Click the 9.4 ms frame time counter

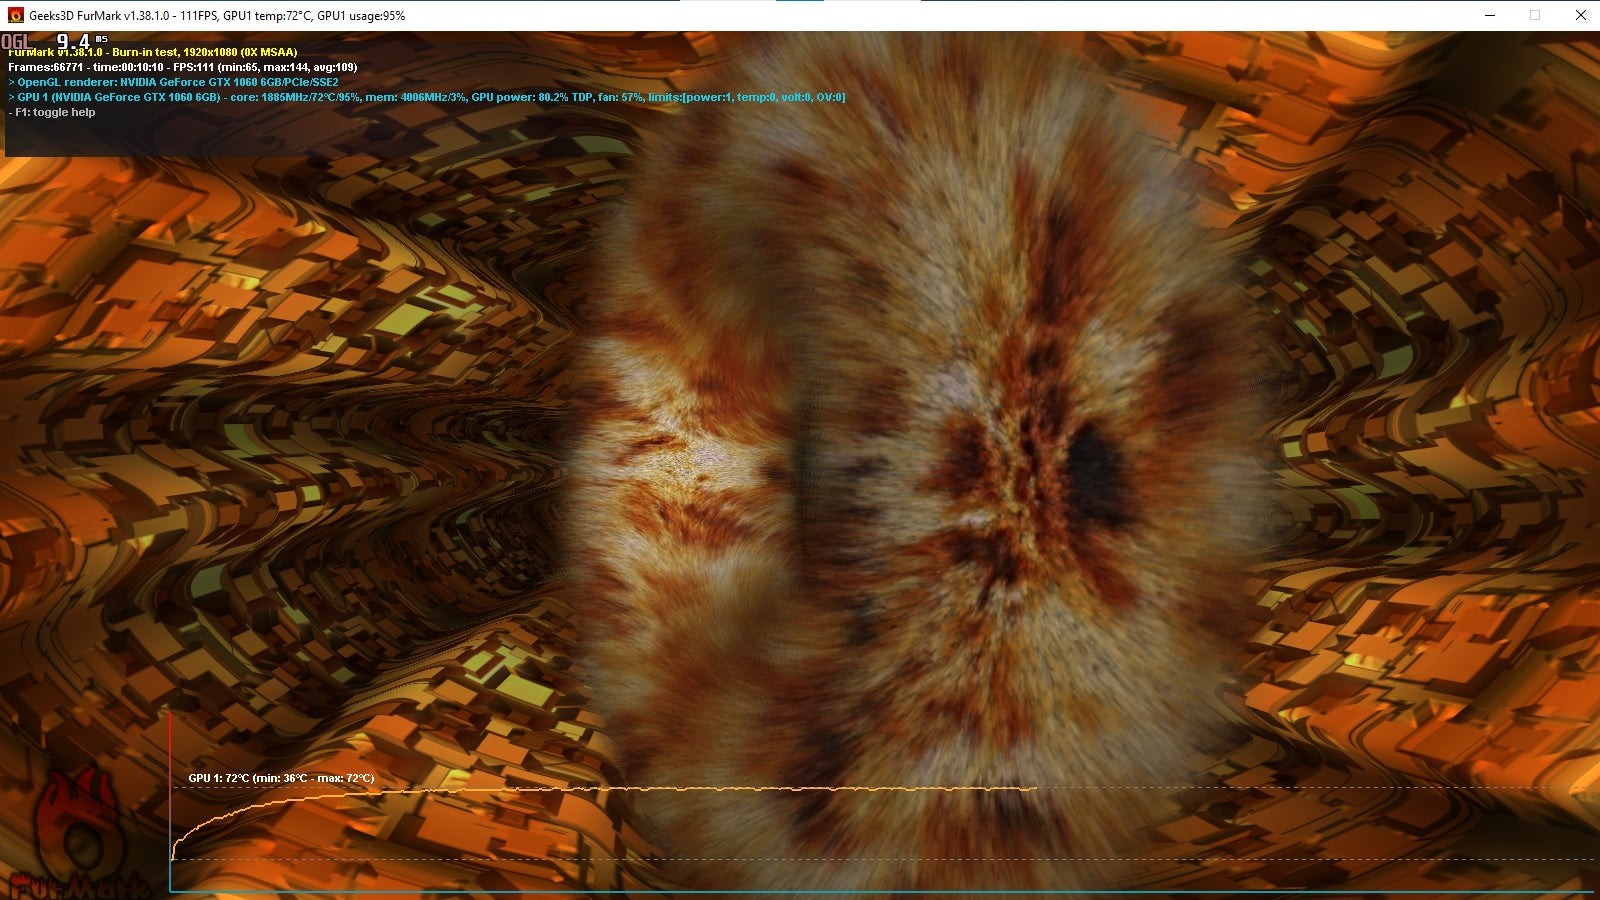(81, 41)
